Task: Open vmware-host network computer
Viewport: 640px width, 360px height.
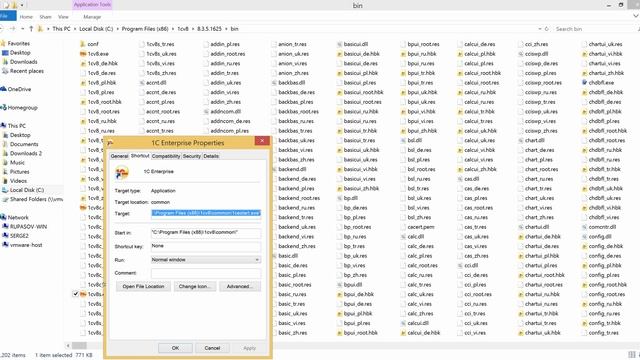Action: pos(26,245)
